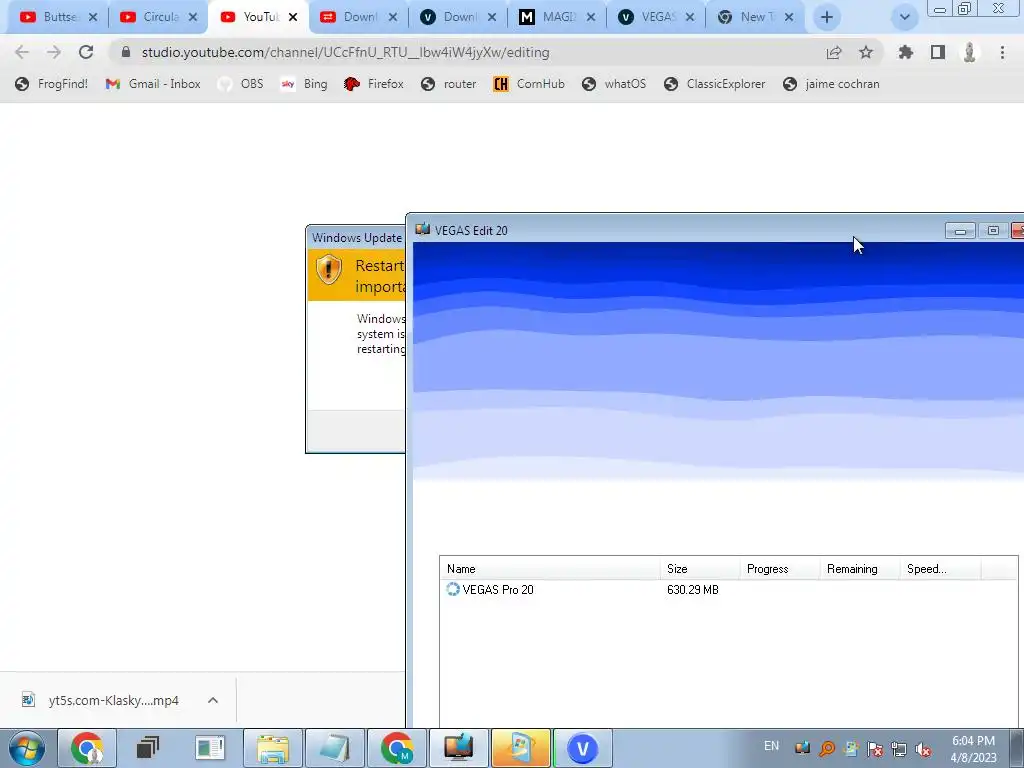Toggle the Chrome side panel icon
The height and width of the screenshot is (768, 1024).
pos(938,52)
